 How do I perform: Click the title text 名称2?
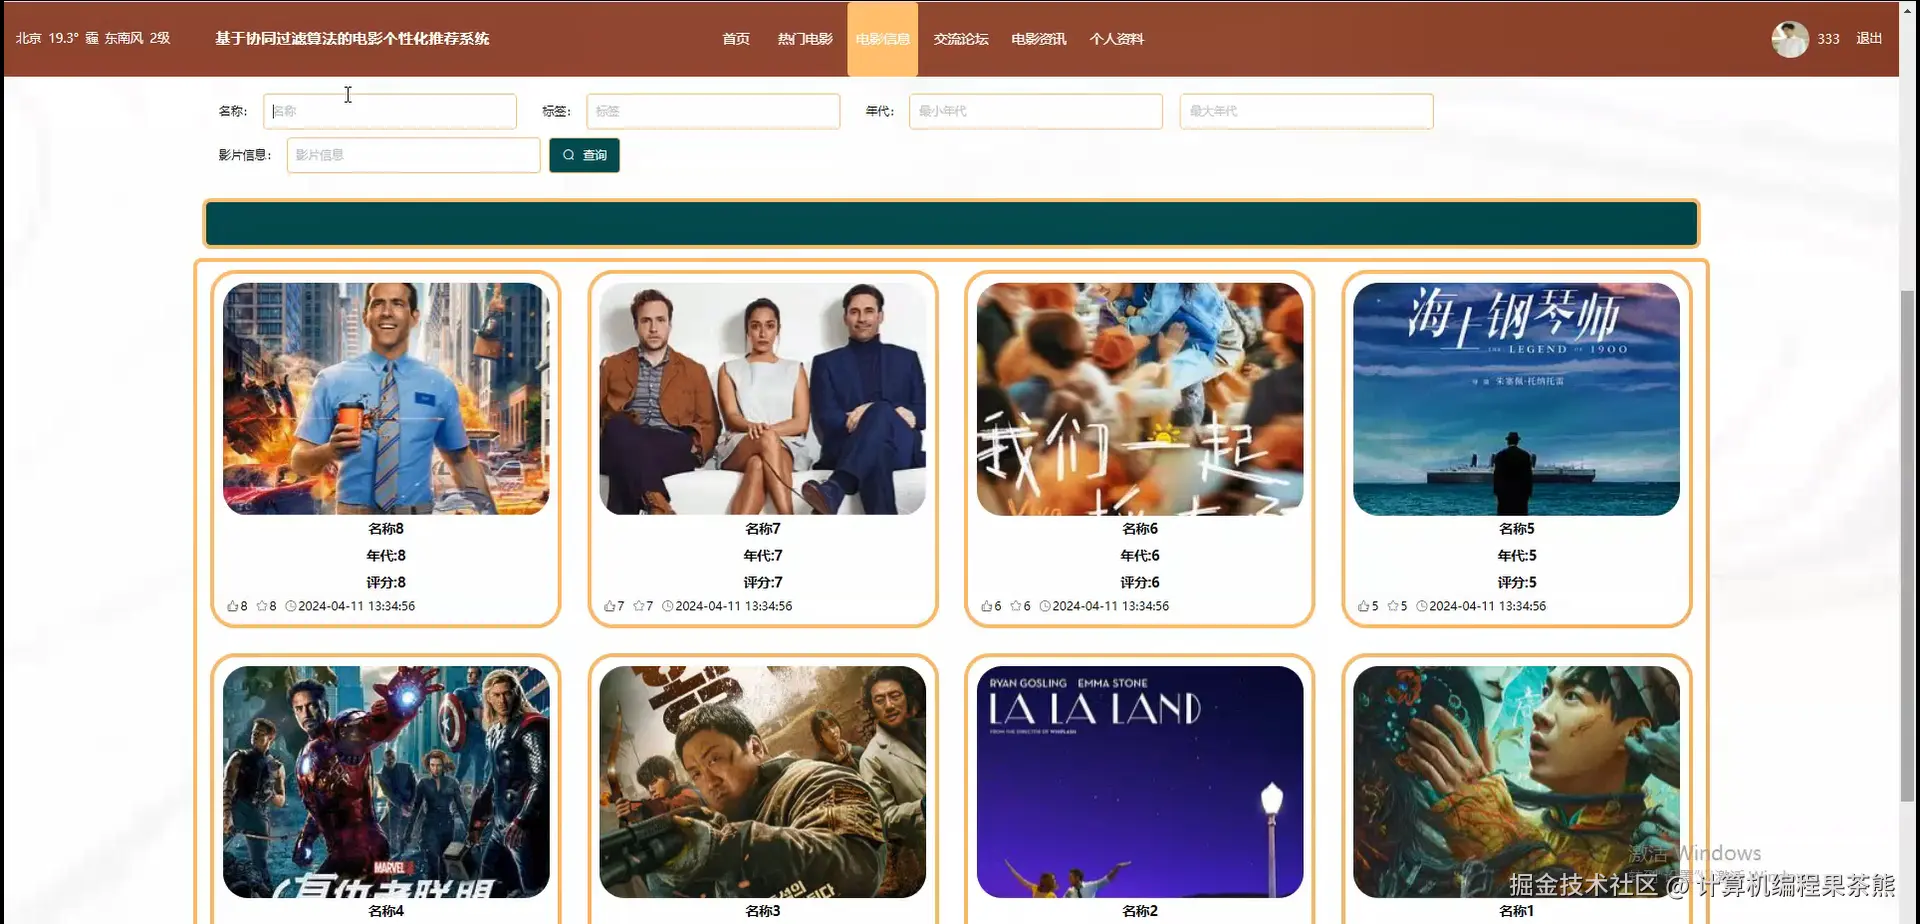pyautogui.click(x=1140, y=911)
